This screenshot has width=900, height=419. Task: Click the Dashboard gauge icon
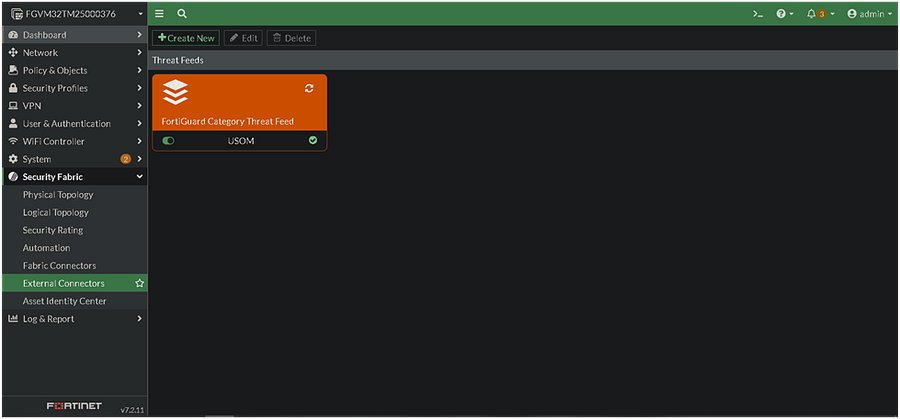(13, 35)
